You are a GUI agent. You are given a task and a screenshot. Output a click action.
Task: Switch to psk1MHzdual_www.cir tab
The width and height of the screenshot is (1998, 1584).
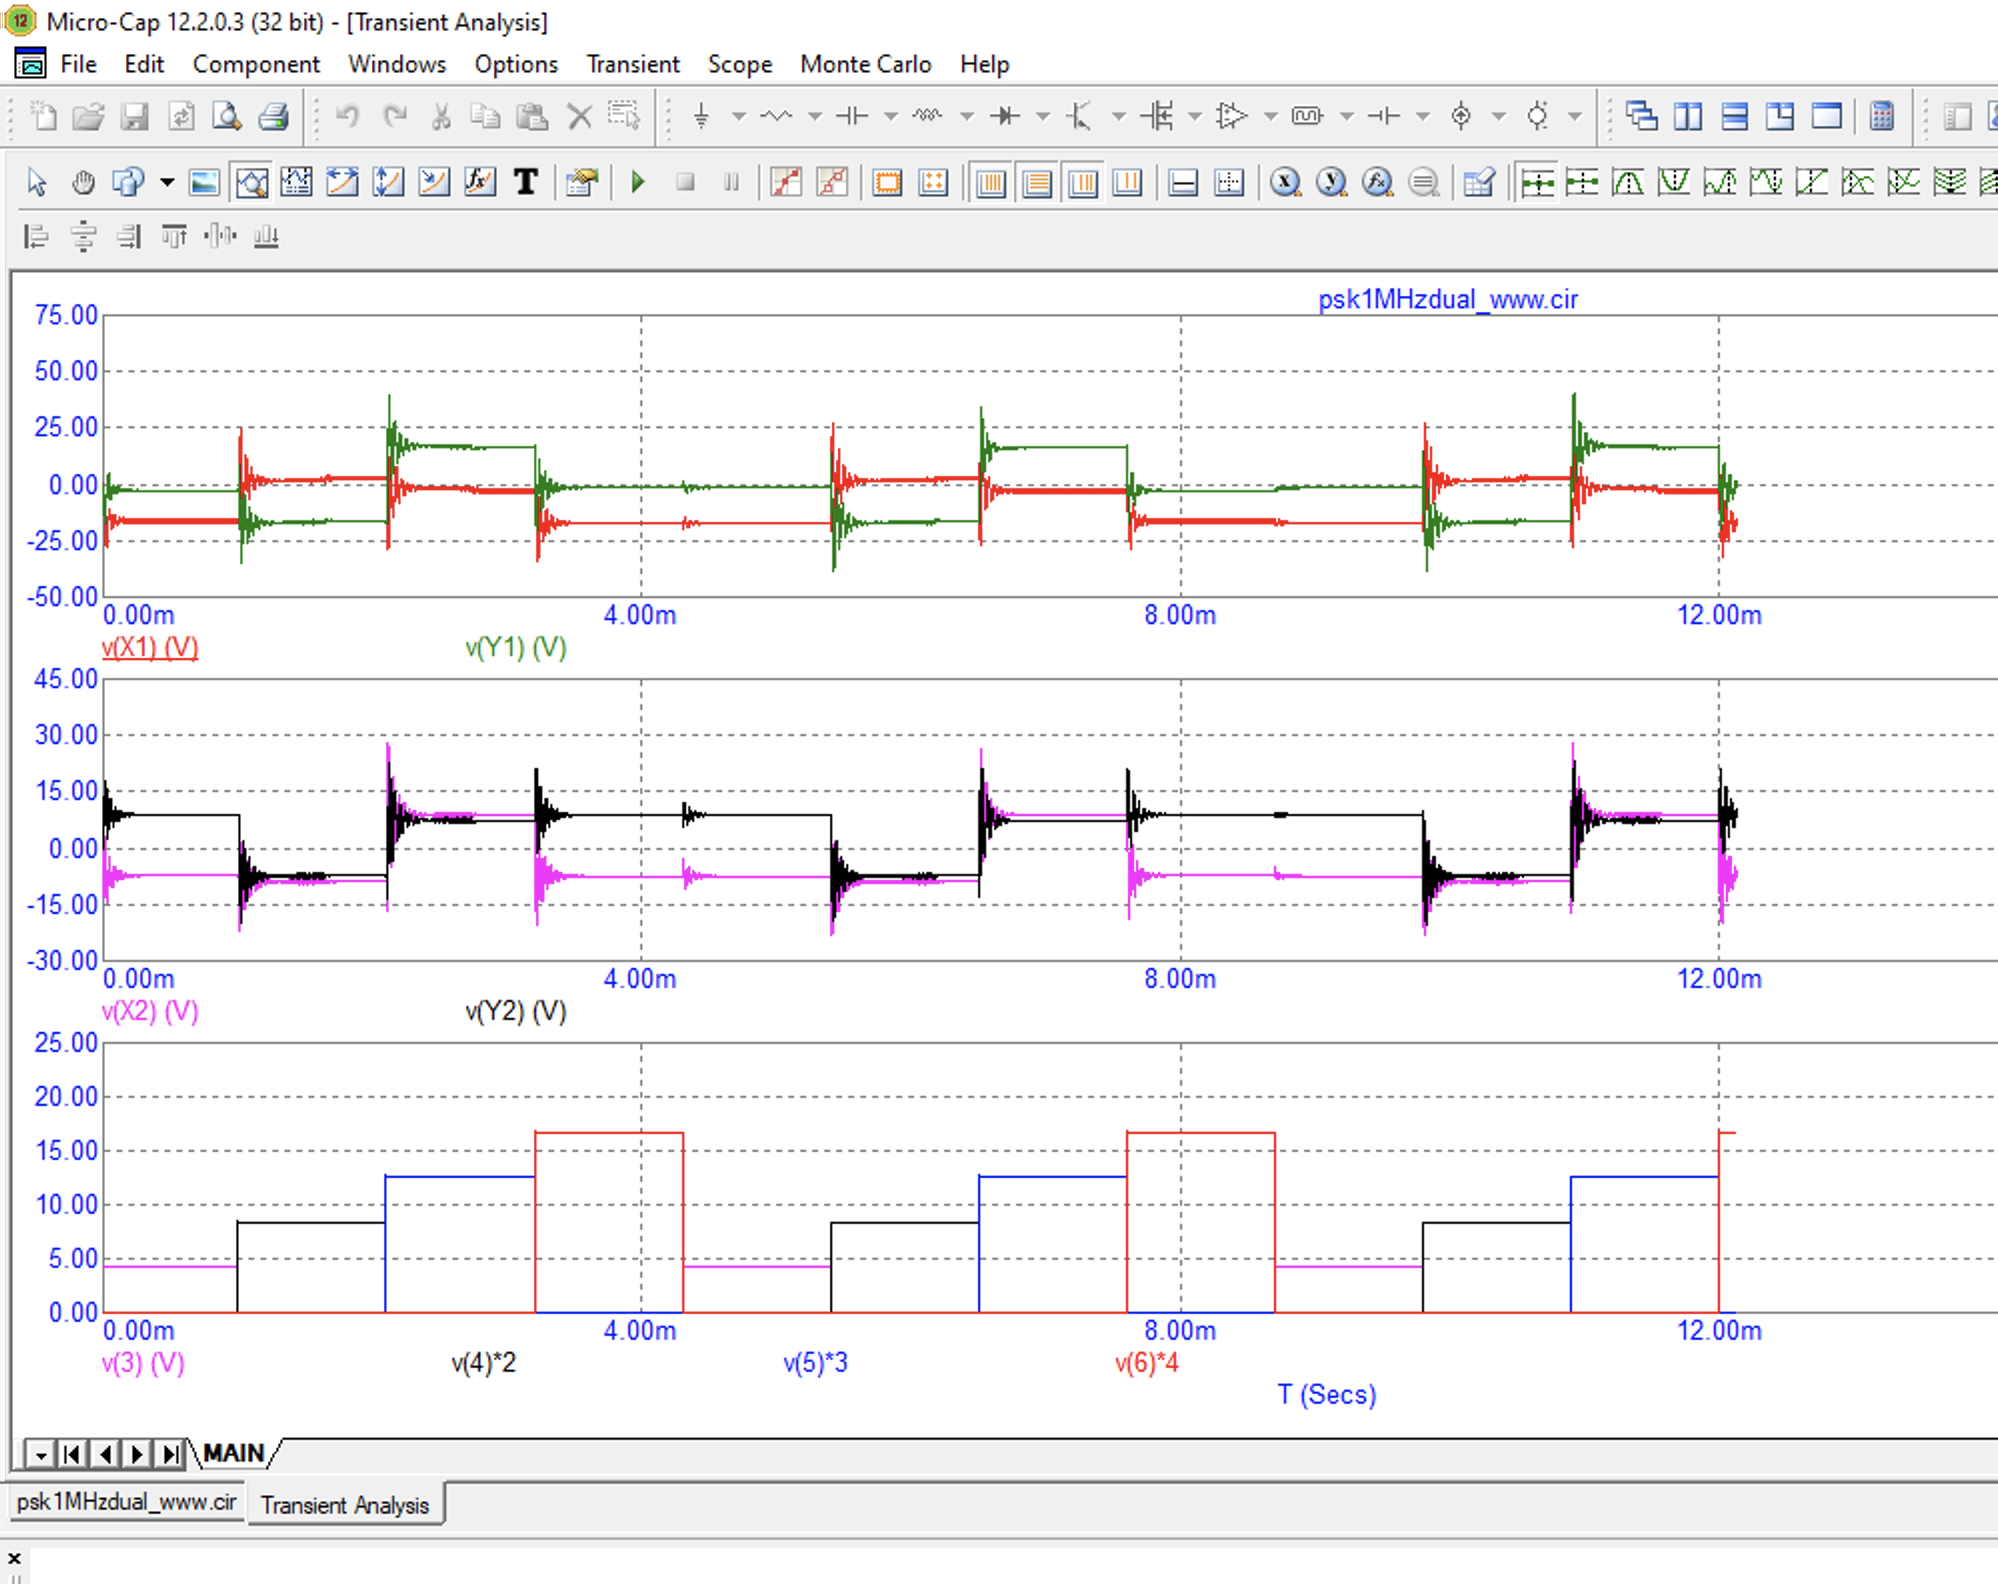coord(126,1502)
